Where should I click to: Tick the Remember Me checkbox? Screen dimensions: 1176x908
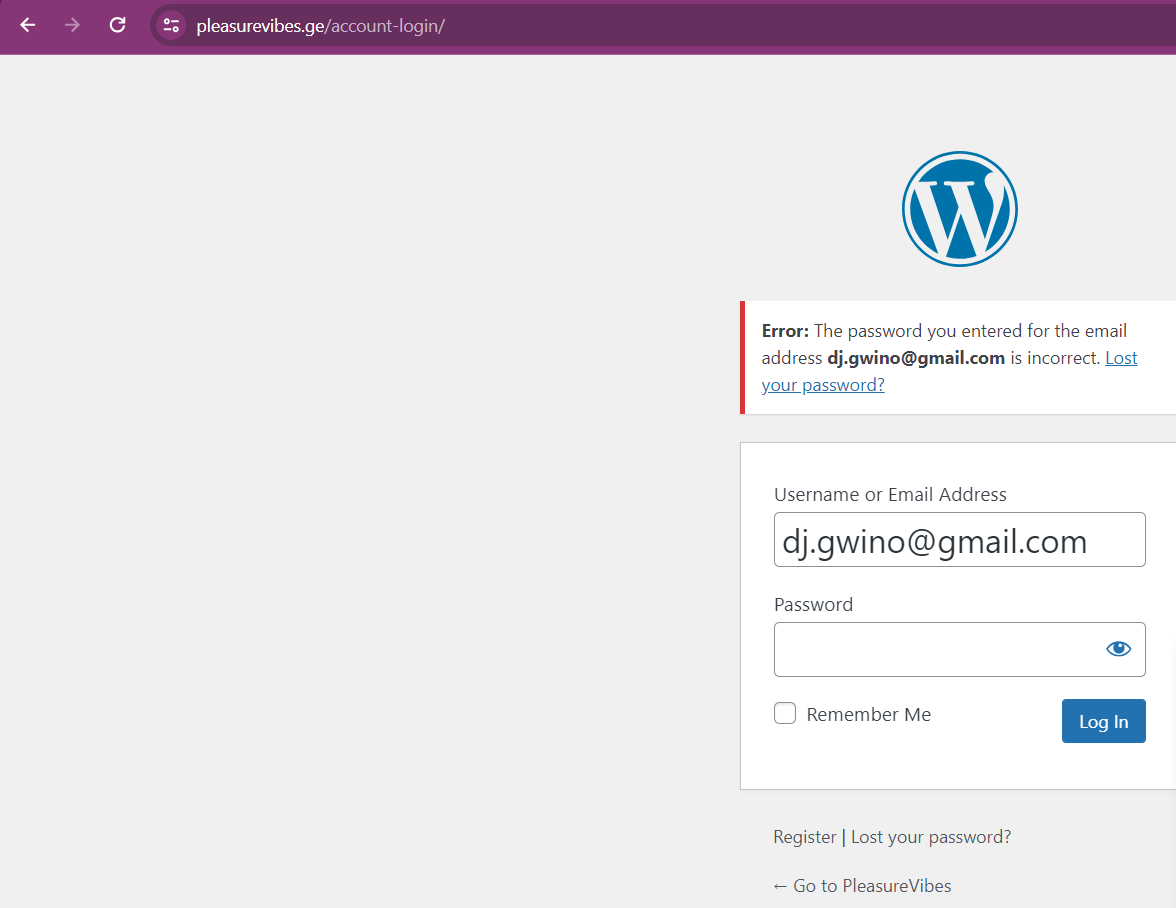(785, 713)
